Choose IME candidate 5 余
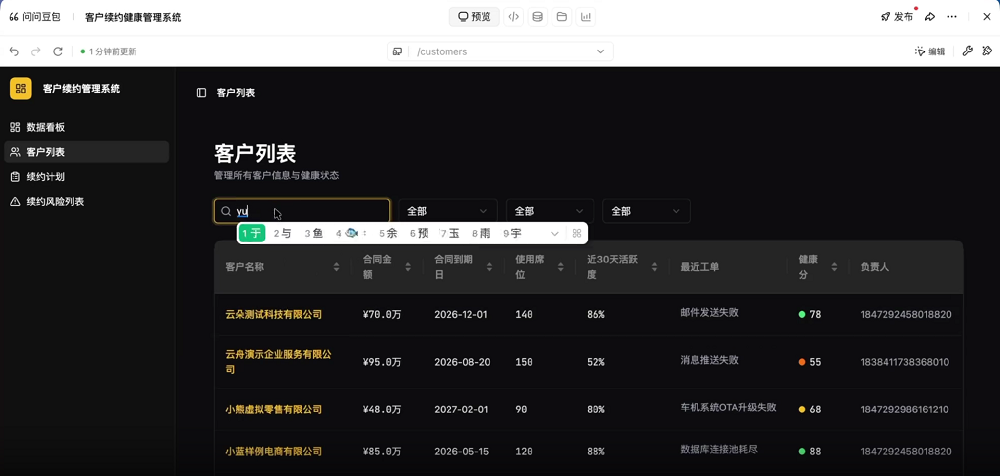1000x476 pixels. pos(388,234)
